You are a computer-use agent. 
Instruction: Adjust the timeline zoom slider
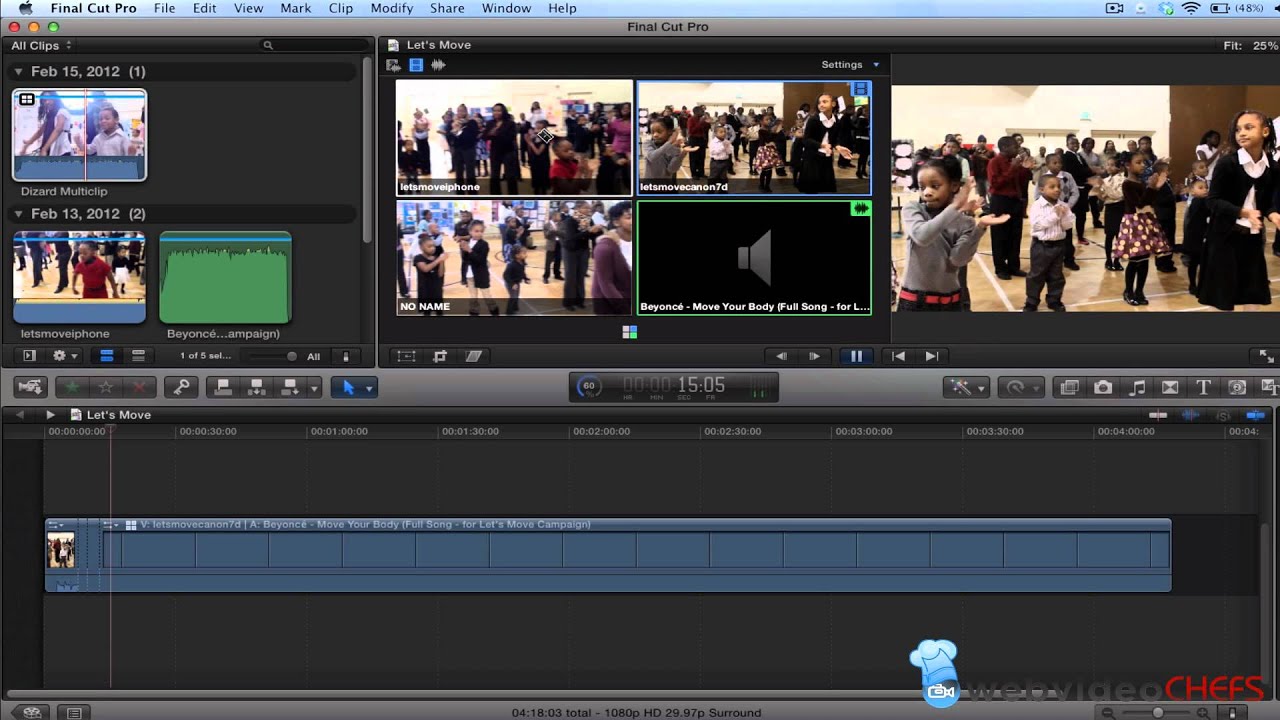click(x=1160, y=712)
